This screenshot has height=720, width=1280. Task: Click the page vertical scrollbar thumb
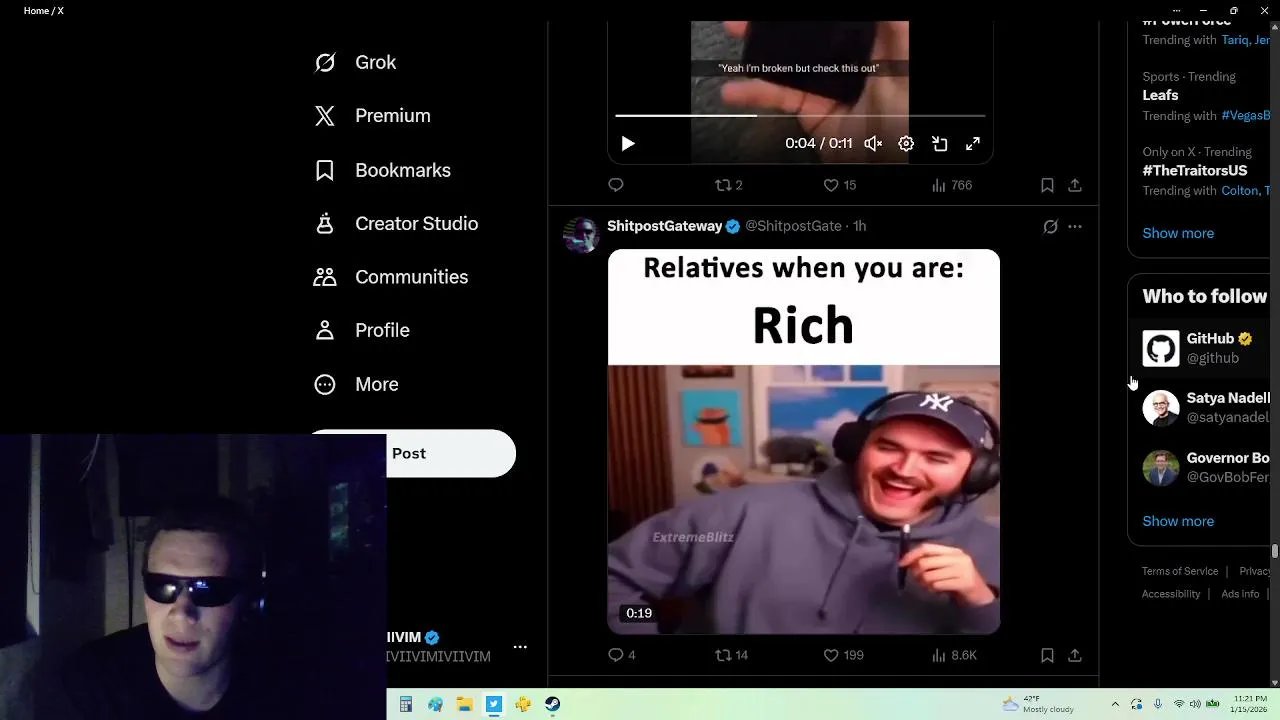tap(1275, 552)
